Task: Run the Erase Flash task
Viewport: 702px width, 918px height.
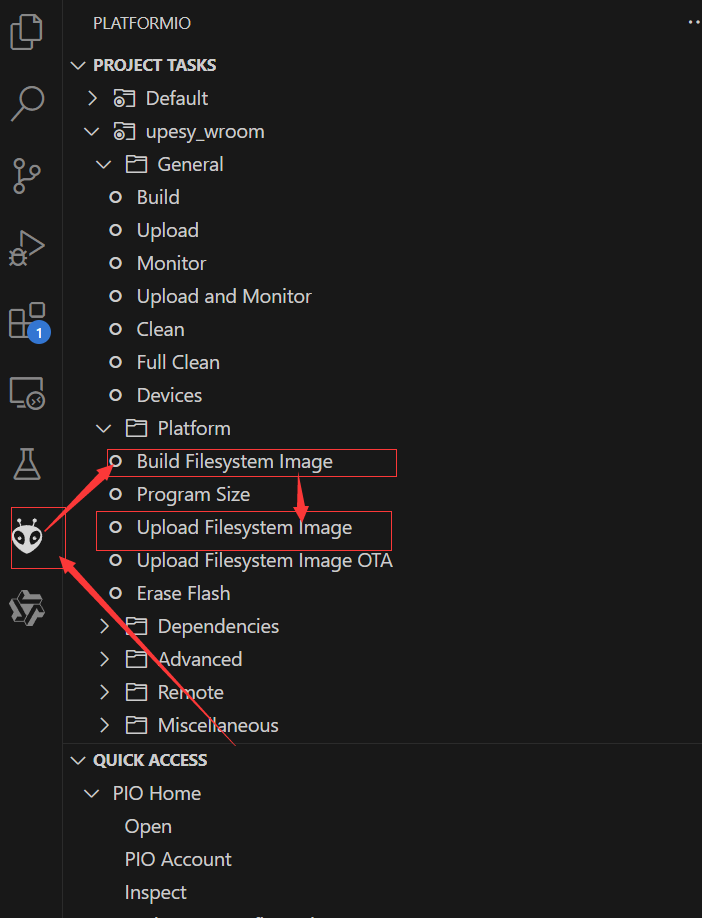Action: [x=183, y=594]
